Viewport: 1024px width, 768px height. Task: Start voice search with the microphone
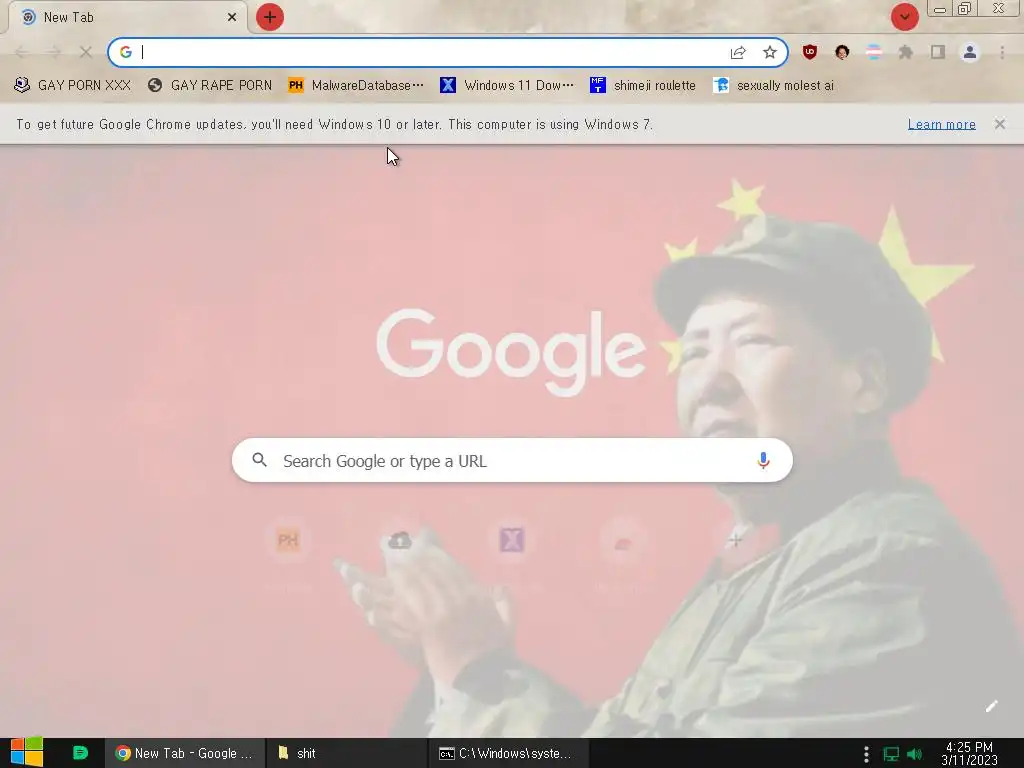763,460
